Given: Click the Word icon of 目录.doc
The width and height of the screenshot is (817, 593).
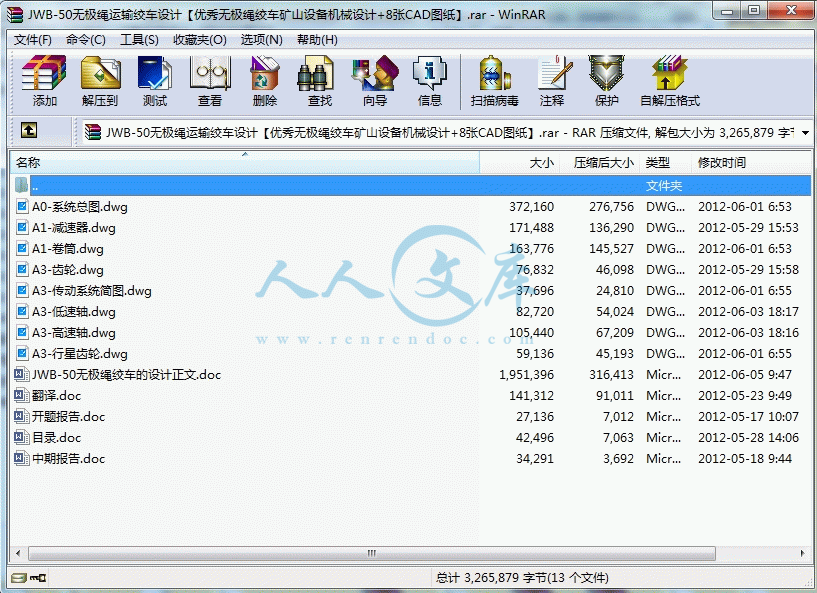Looking at the screenshot, I should 21,437.
